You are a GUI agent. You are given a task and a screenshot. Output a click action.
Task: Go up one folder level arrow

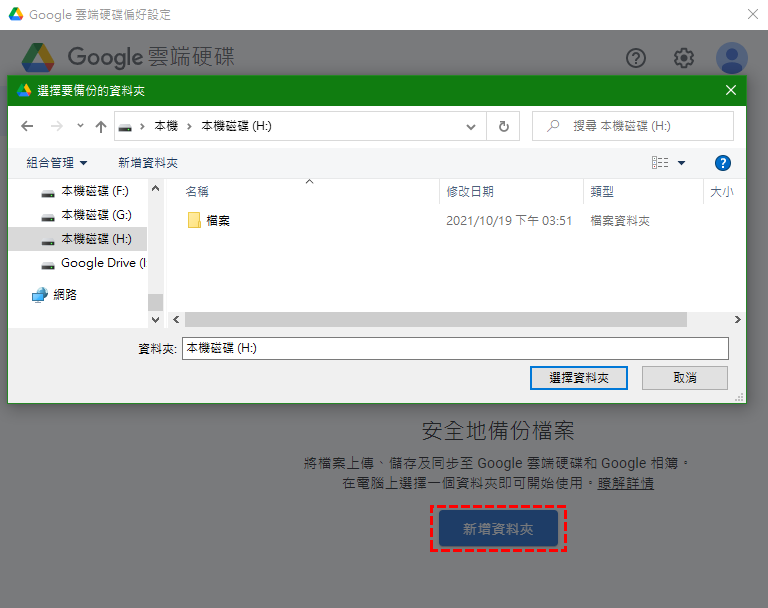pos(101,126)
